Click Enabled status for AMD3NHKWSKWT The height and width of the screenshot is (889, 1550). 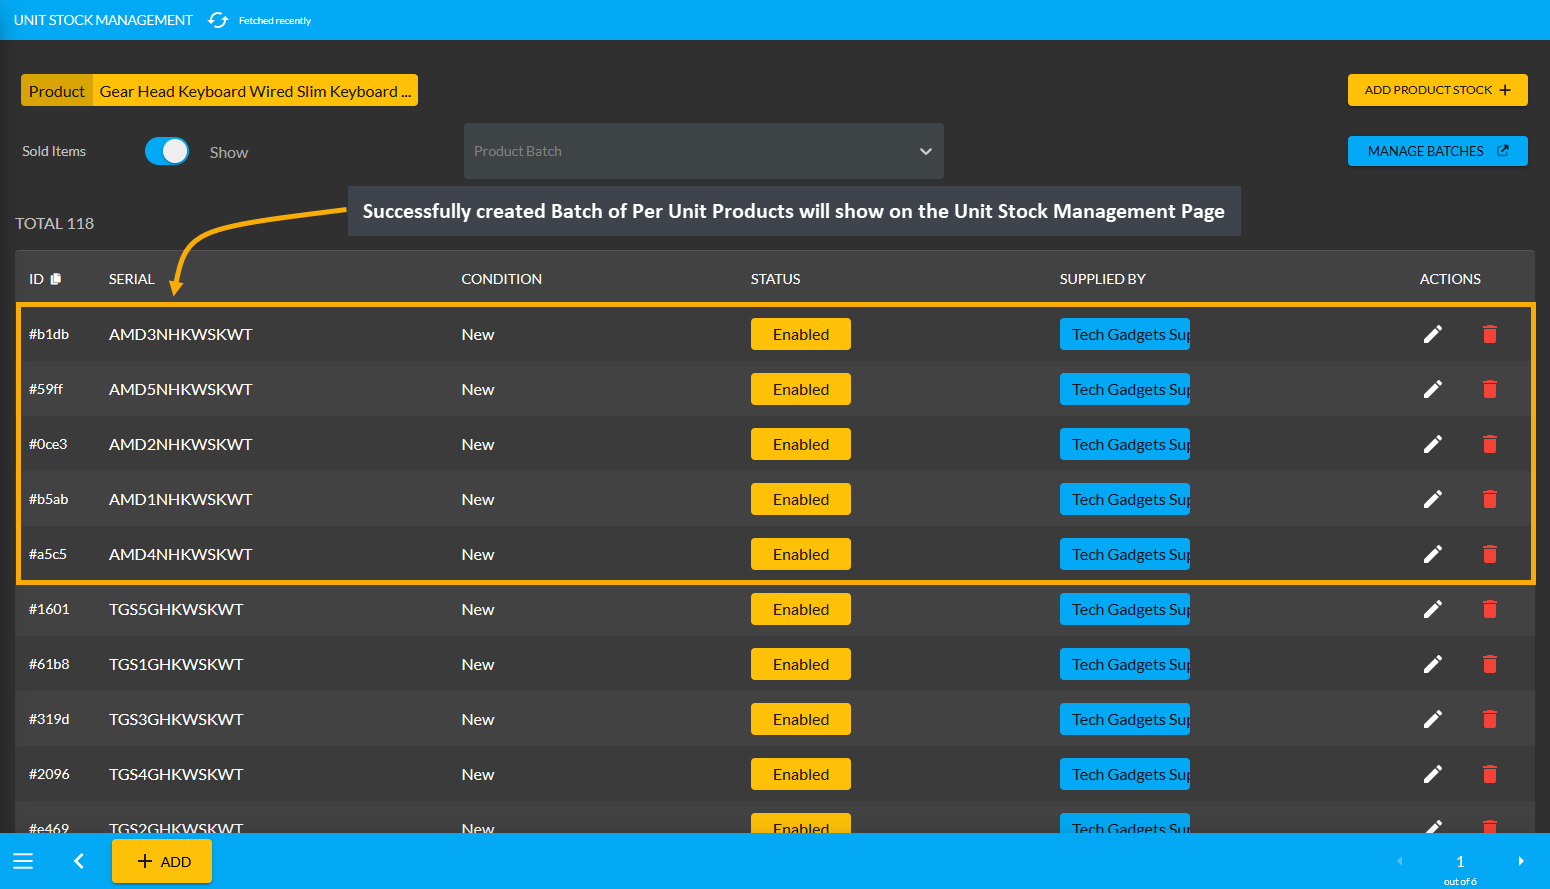pyautogui.click(x=801, y=334)
